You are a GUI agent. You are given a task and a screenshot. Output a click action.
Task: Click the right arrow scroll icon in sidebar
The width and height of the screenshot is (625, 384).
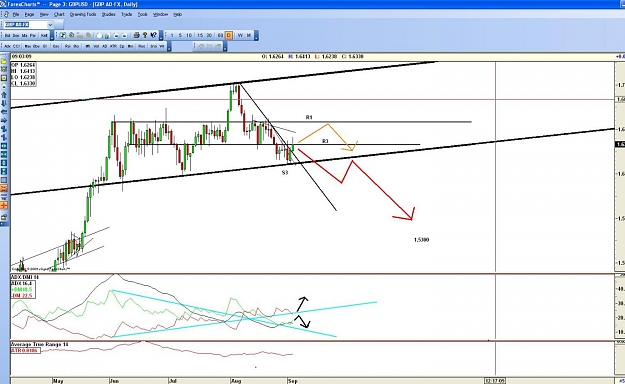pos(4,120)
